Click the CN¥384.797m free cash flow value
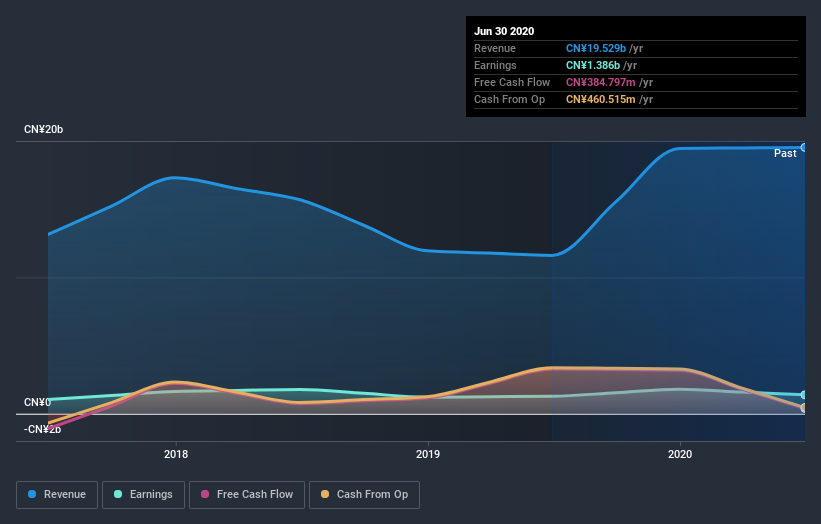The width and height of the screenshot is (821, 524). [601, 83]
